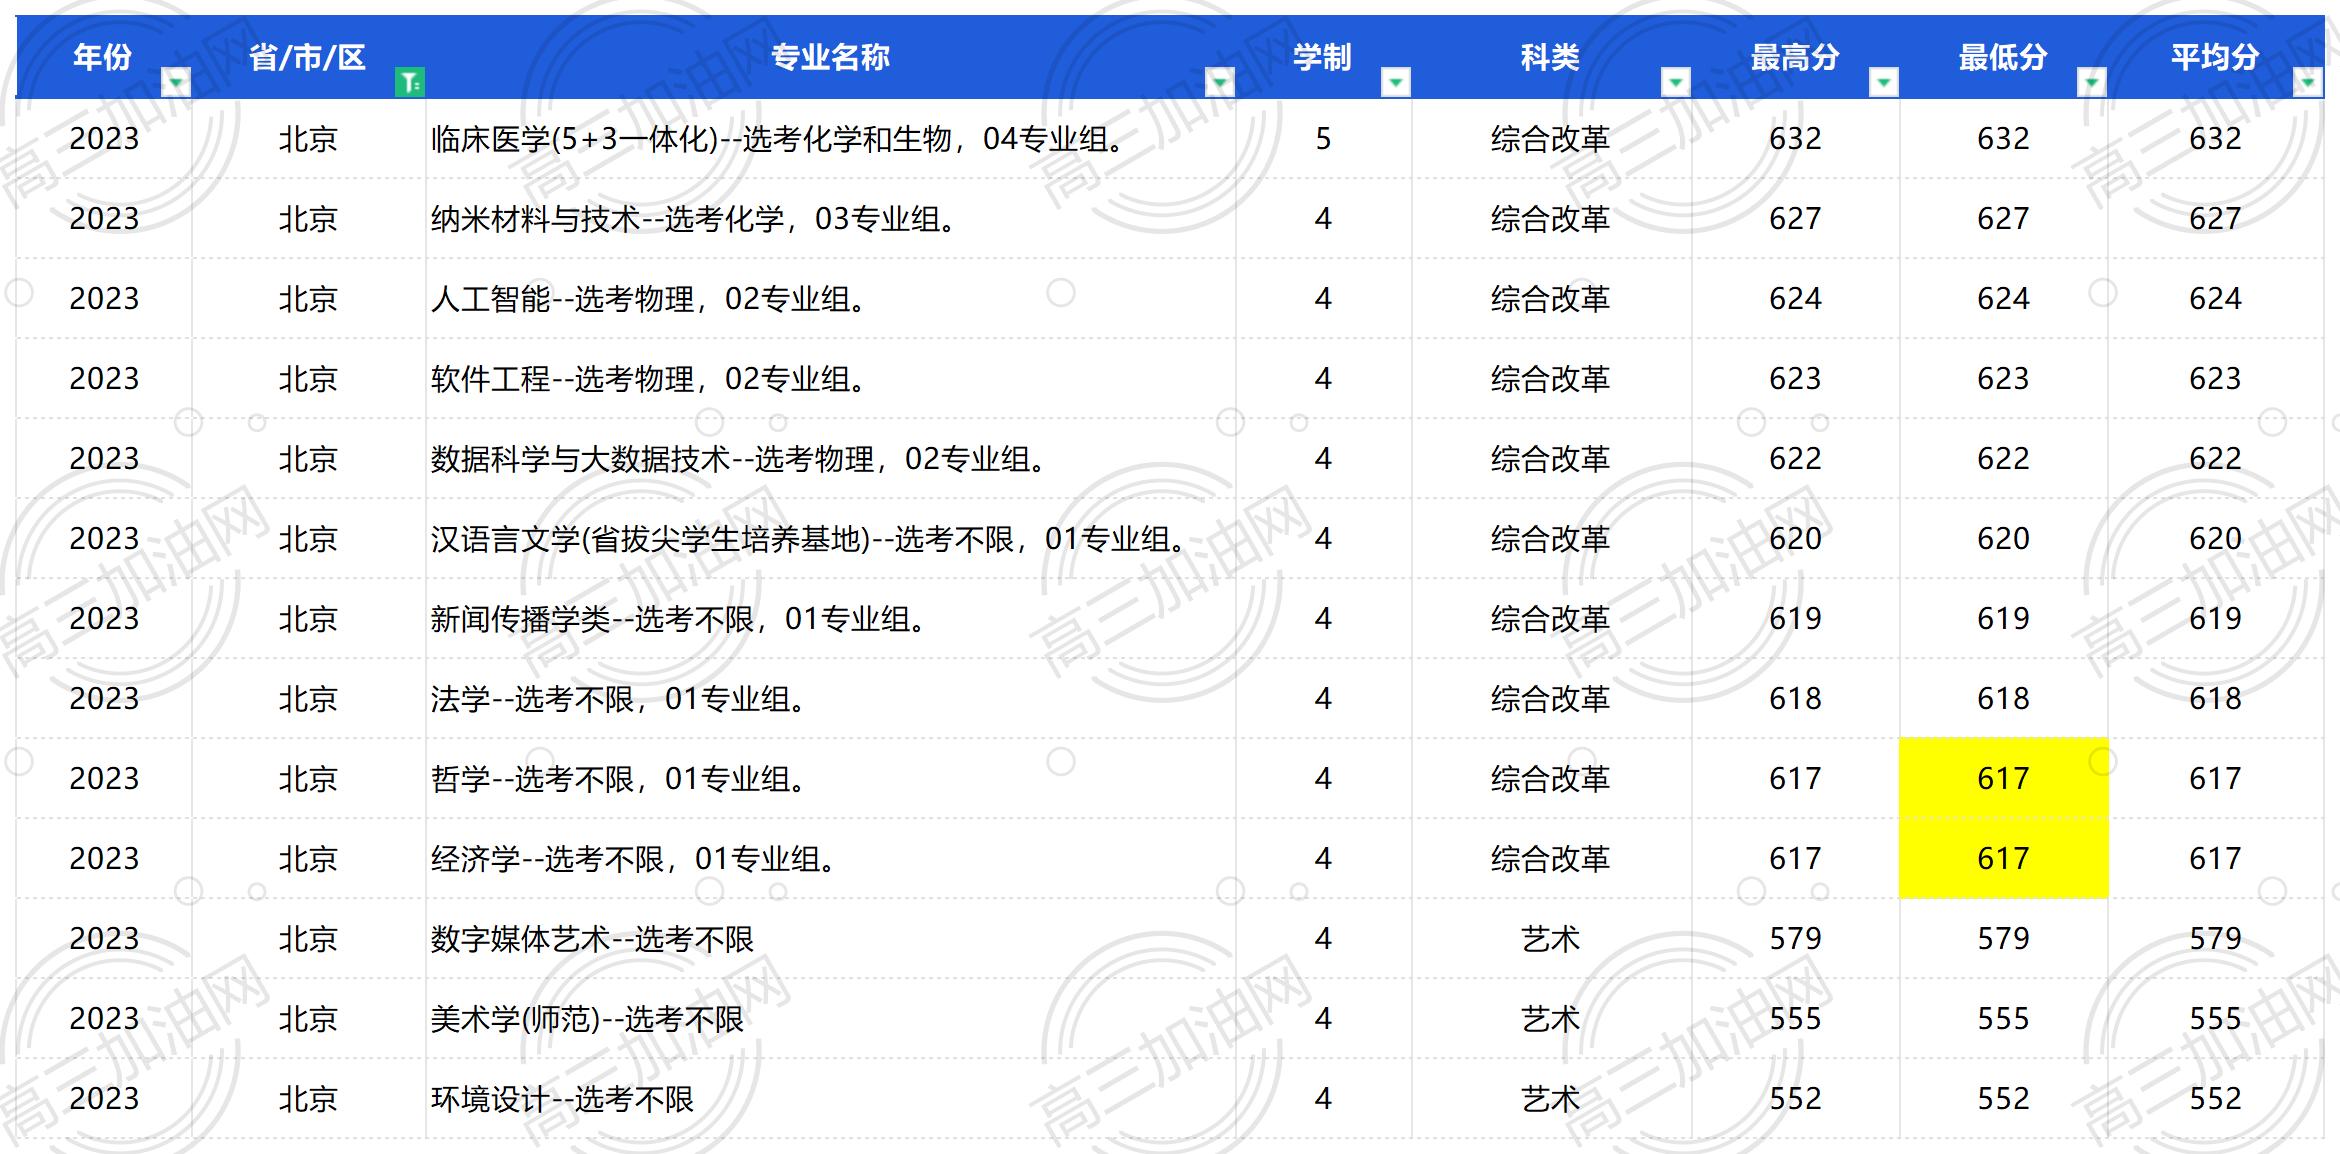The width and height of the screenshot is (2340, 1154).
Task: Select the 最高分 623 cell
Action: coord(1796,379)
